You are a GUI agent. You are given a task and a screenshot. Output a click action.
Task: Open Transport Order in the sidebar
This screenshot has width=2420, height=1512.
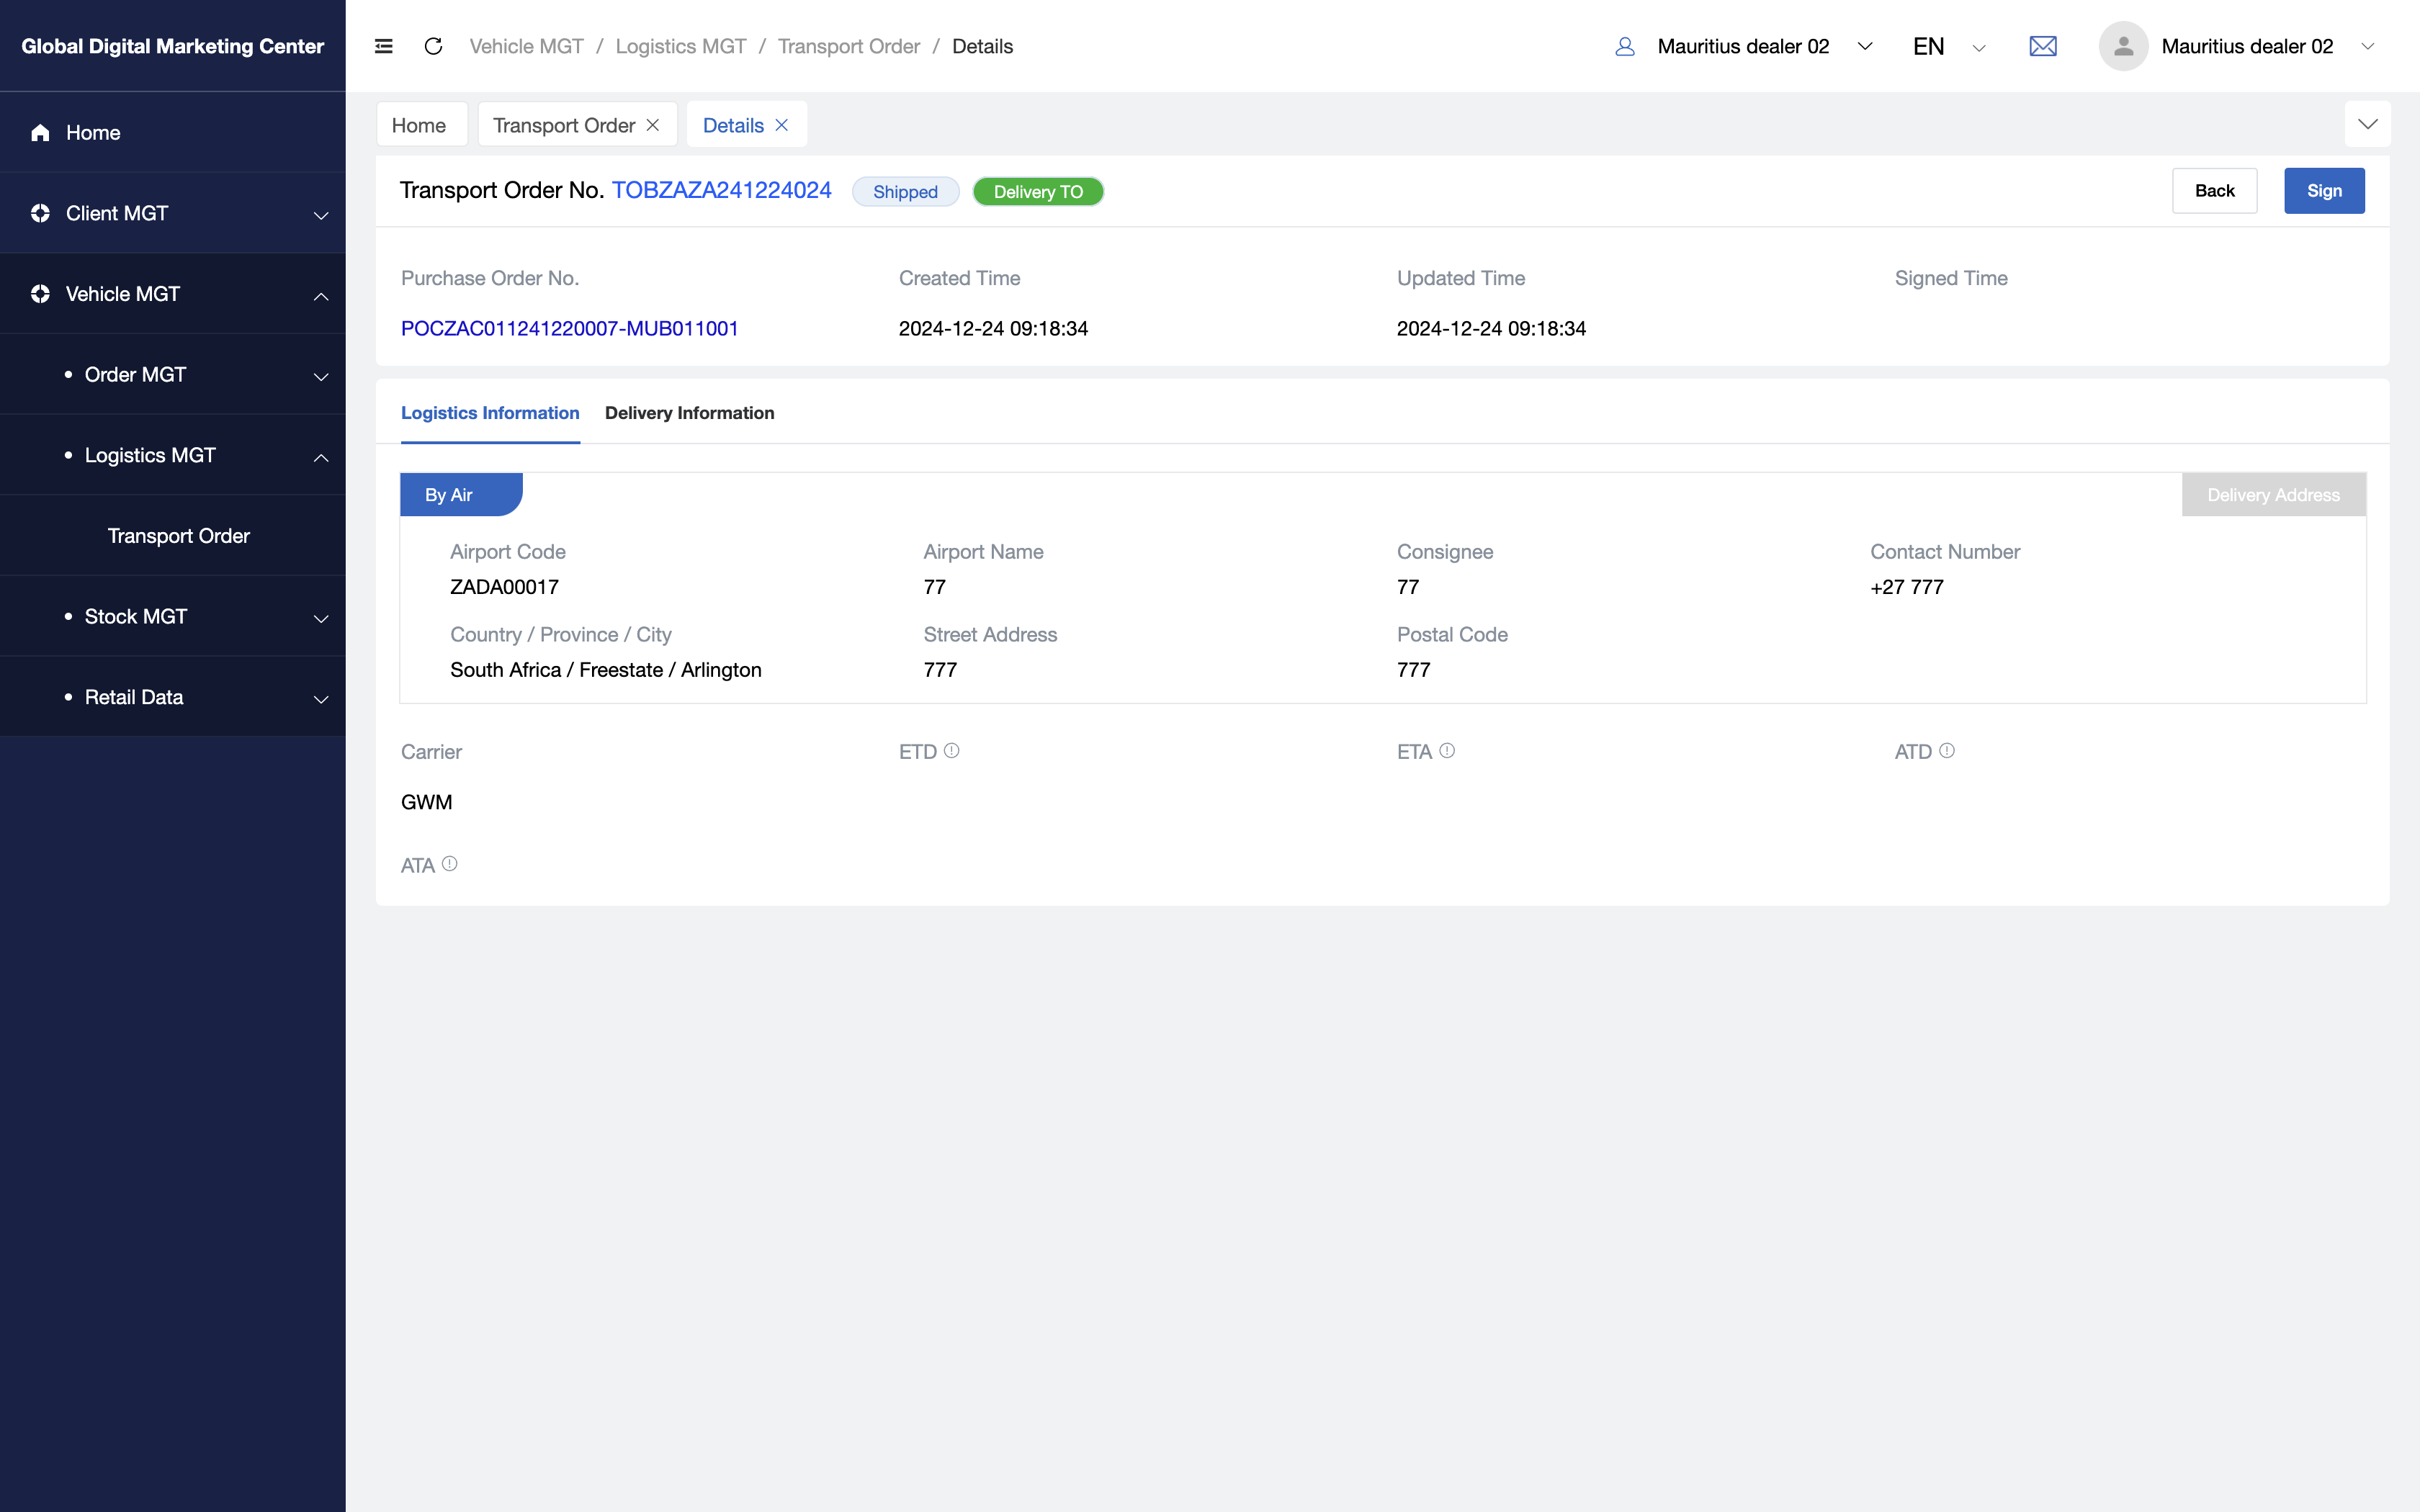(x=178, y=536)
